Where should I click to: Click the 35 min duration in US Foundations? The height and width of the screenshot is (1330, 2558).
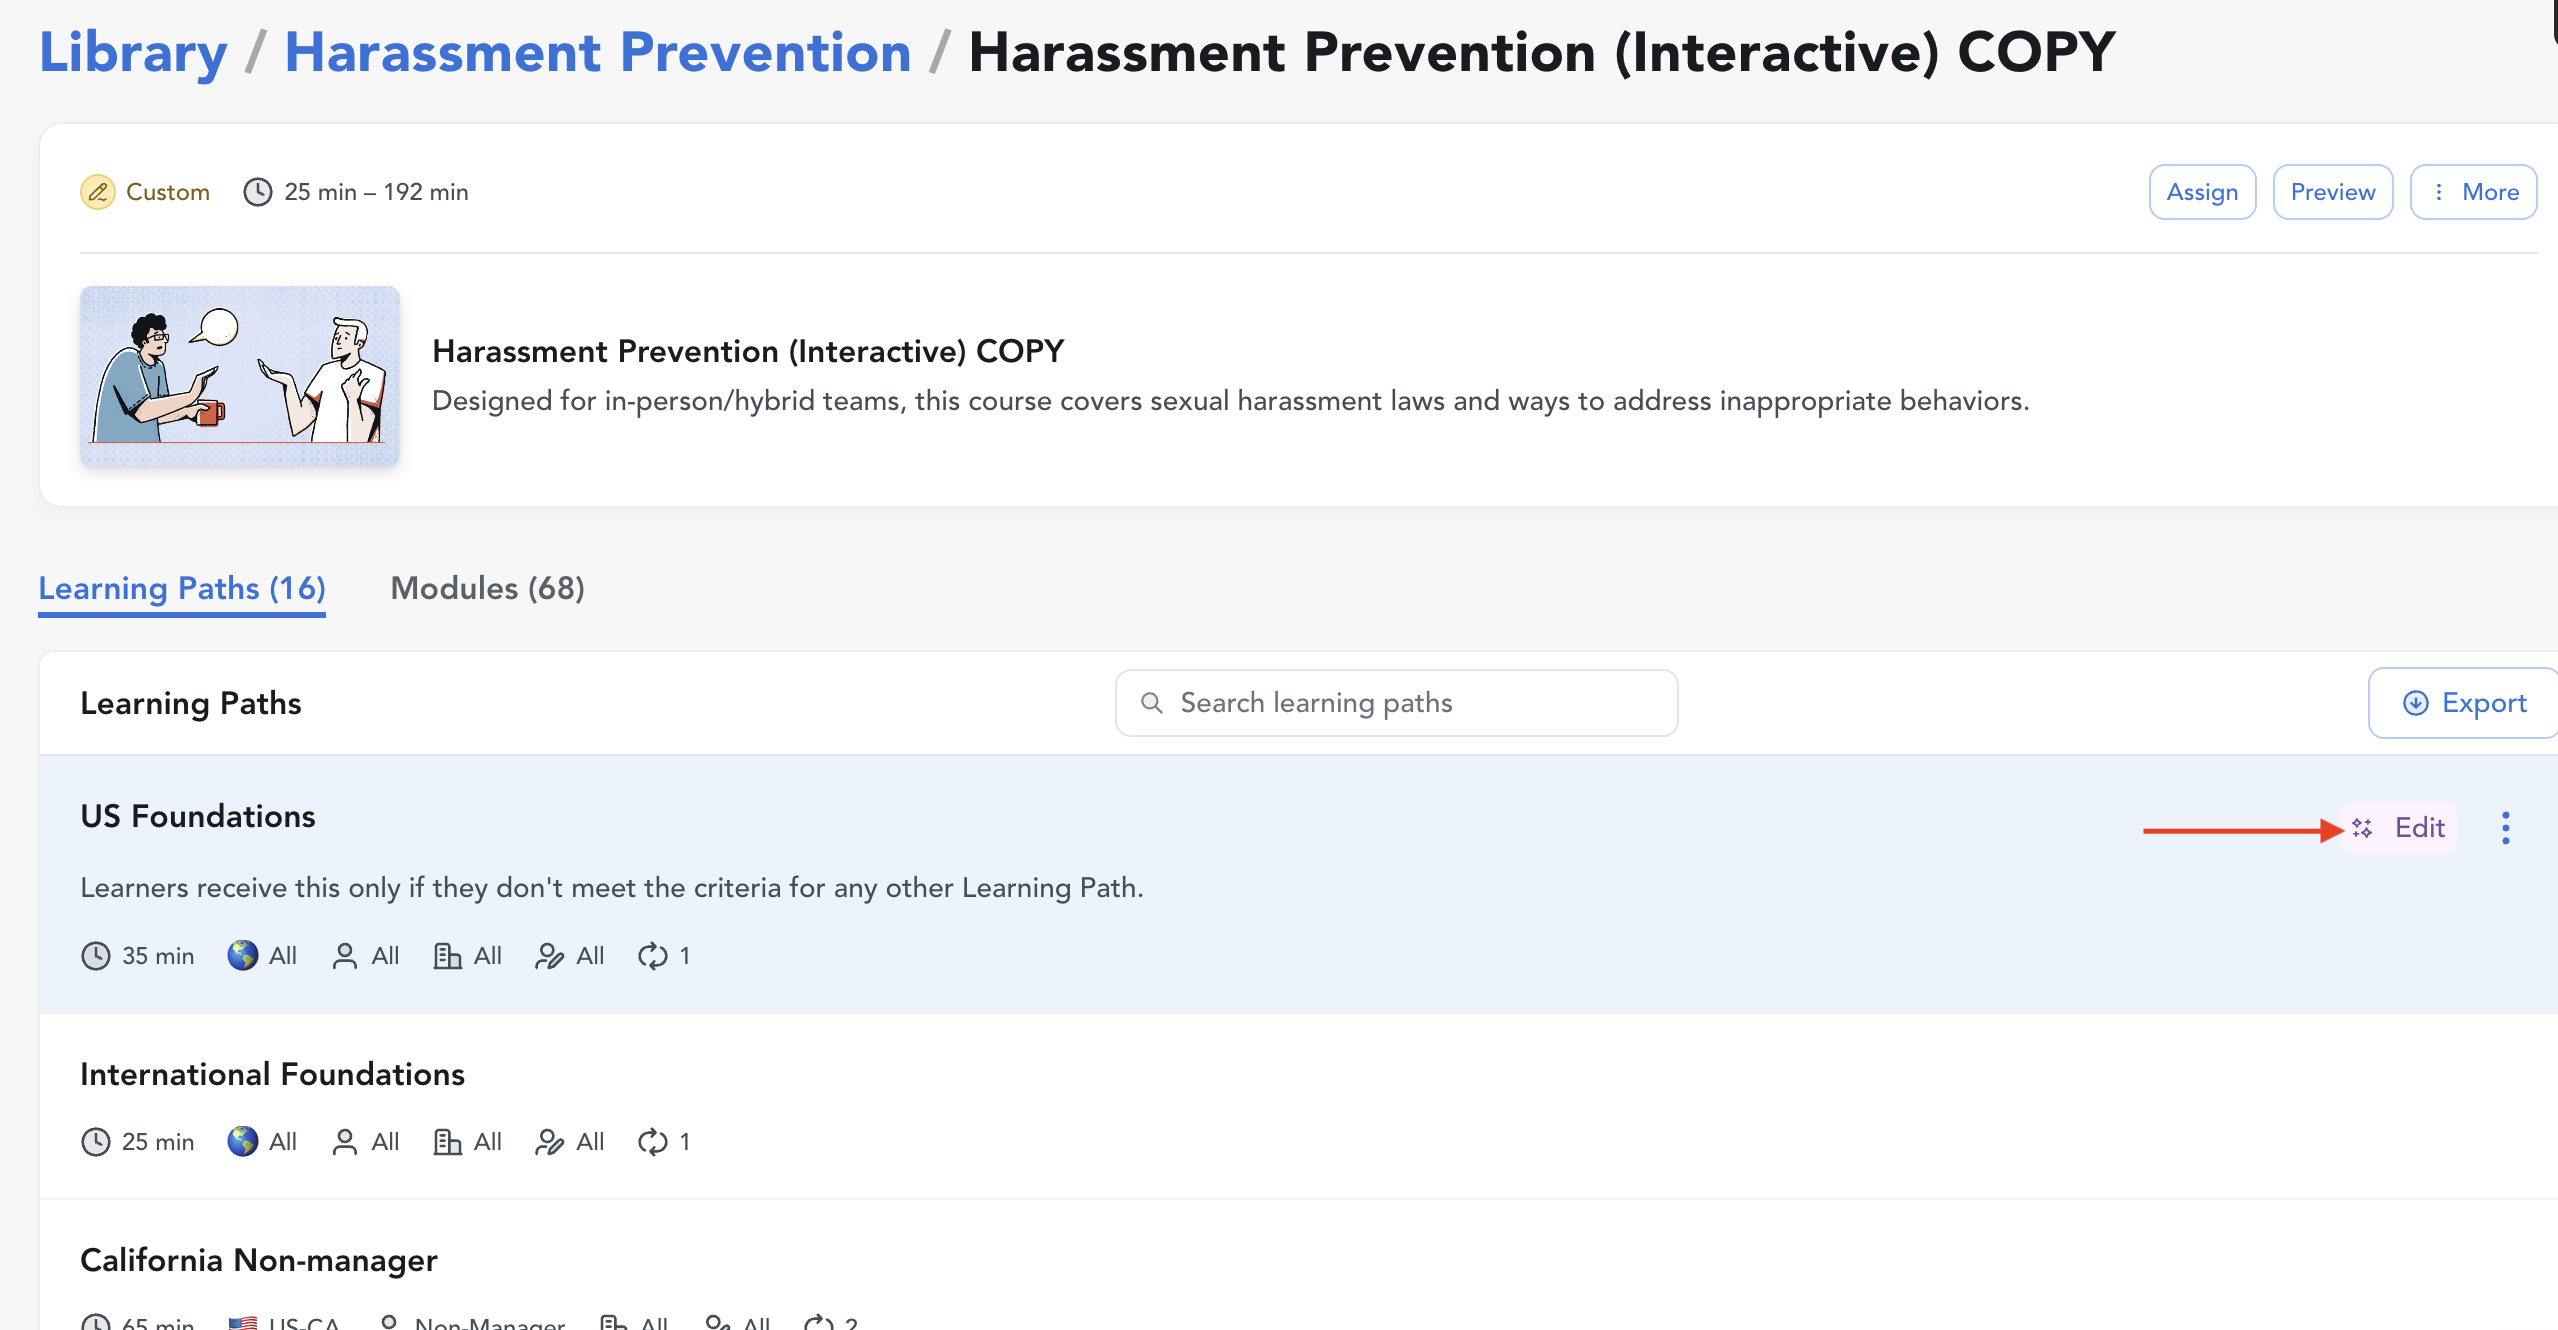[158, 956]
